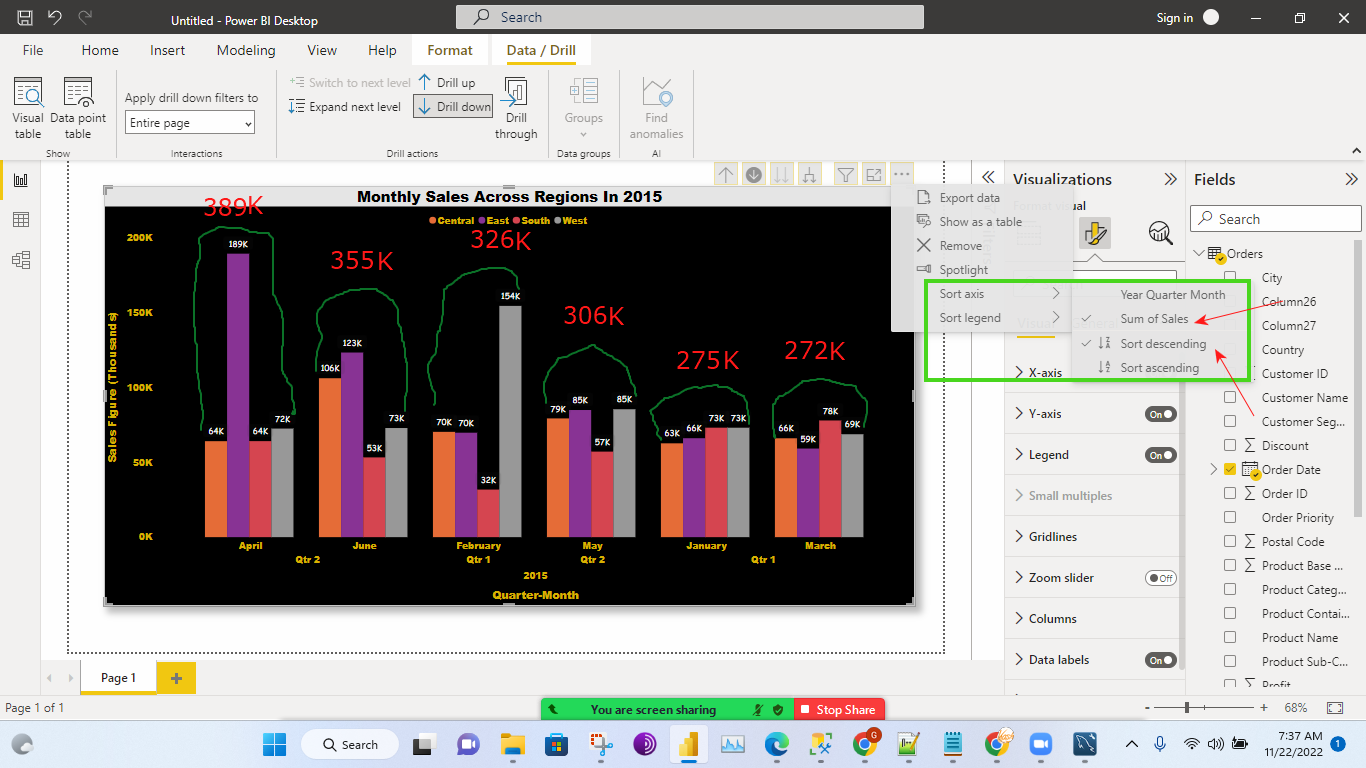Check the Order ID field checkbox
1366x768 pixels.
[1230, 494]
